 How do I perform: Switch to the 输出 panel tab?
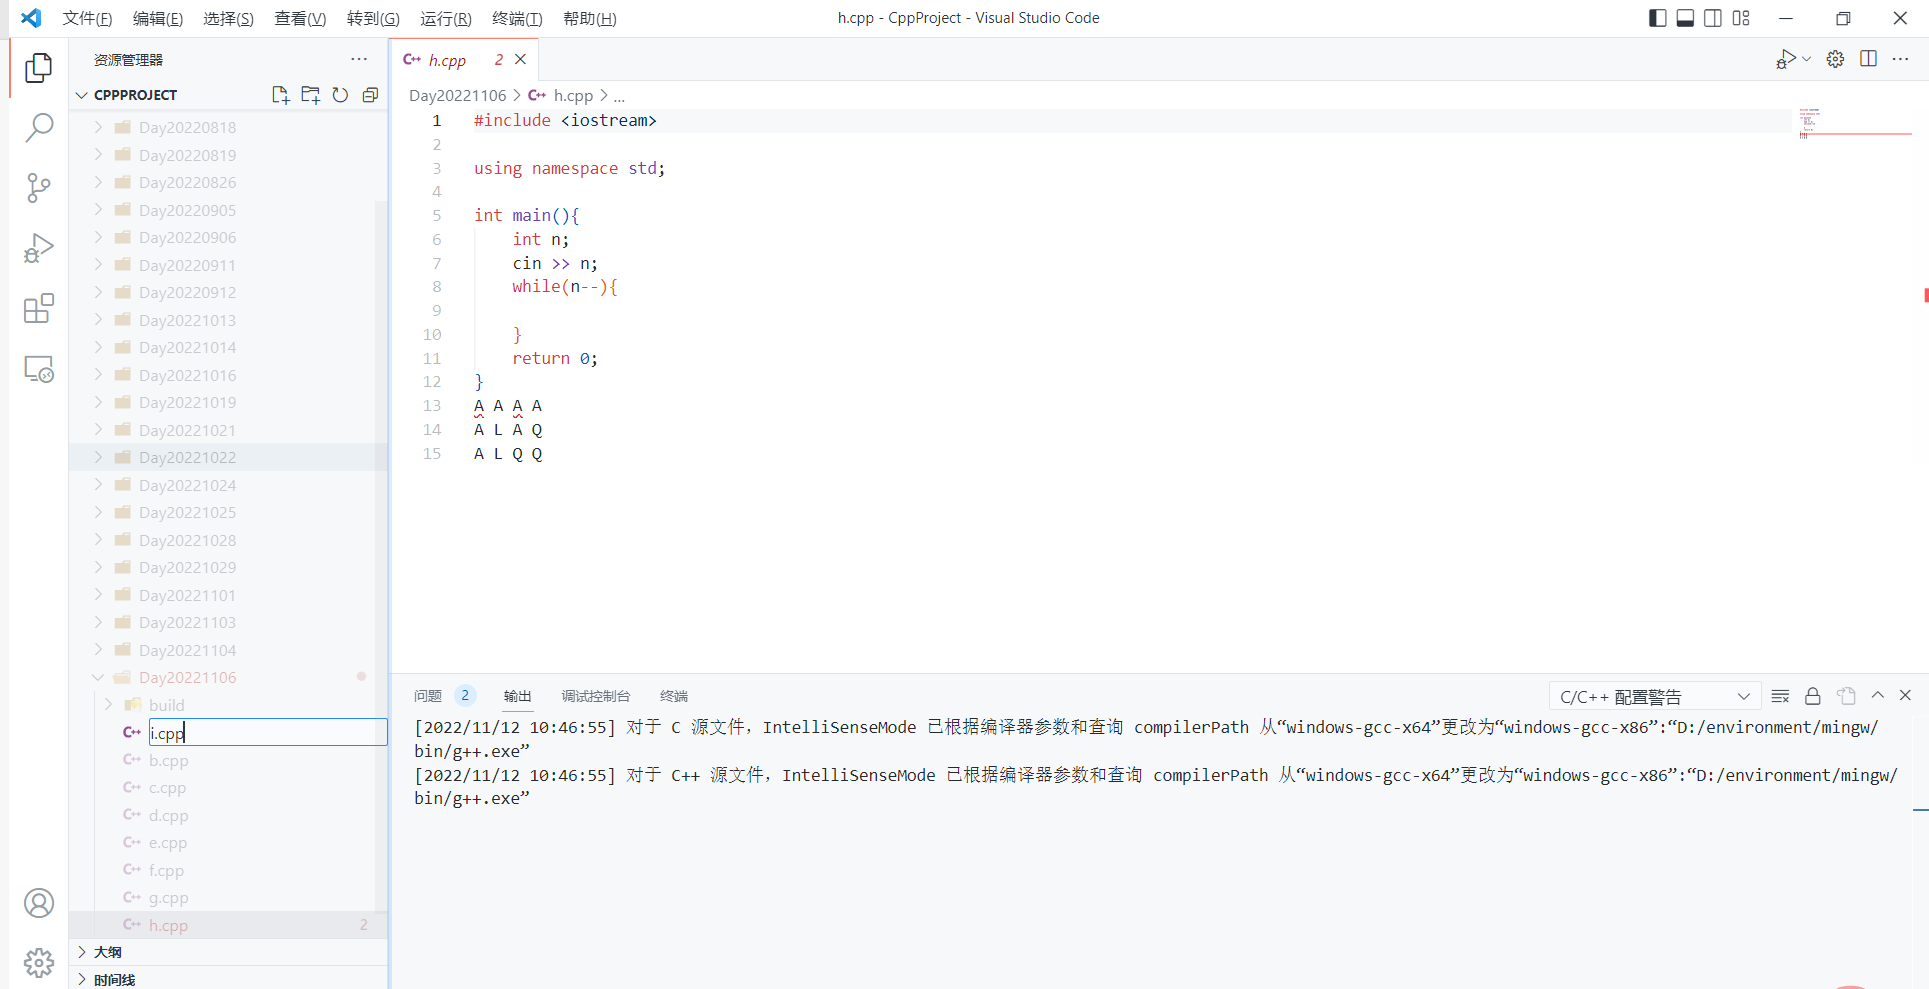[x=517, y=696]
